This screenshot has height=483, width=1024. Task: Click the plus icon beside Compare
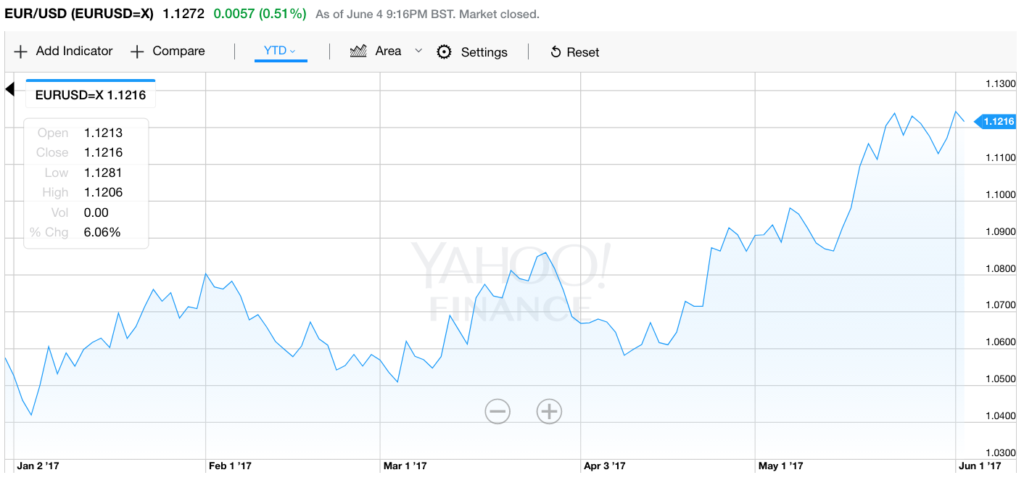[x=137, y=52]
